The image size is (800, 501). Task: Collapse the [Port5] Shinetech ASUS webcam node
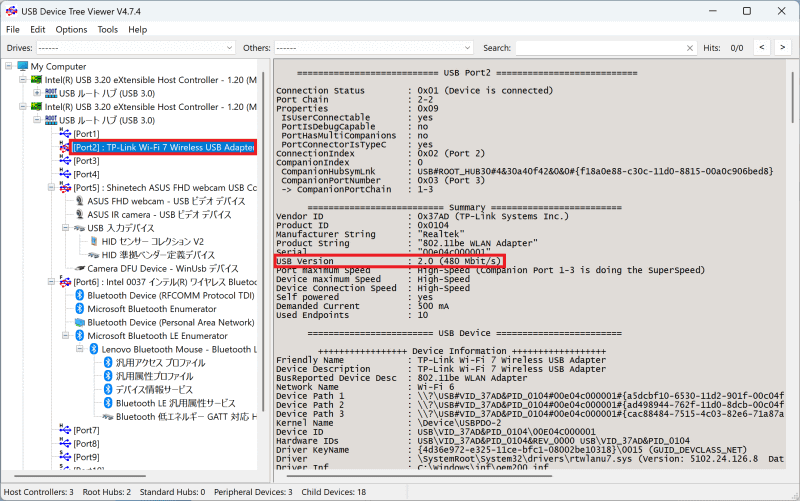pos(52,187)
